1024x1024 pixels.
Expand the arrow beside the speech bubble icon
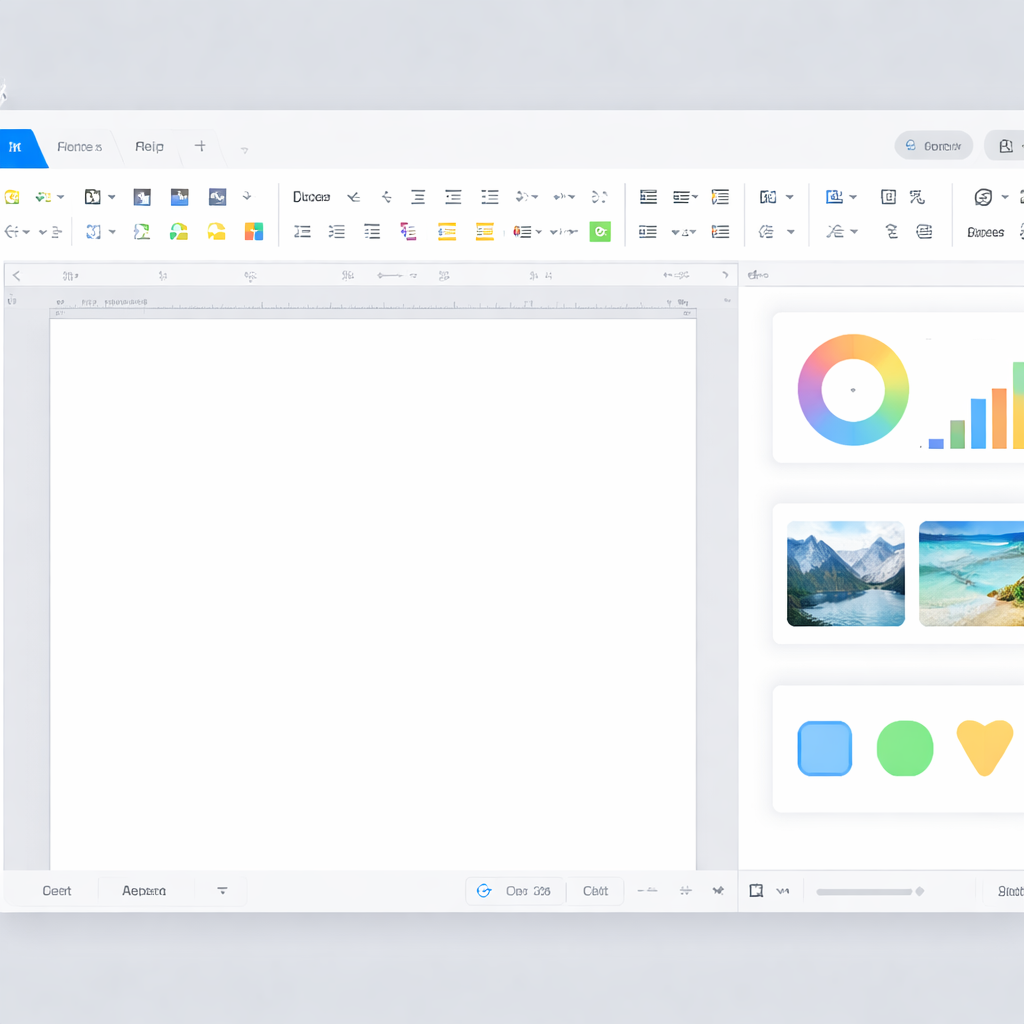(x=1004, y=198)
